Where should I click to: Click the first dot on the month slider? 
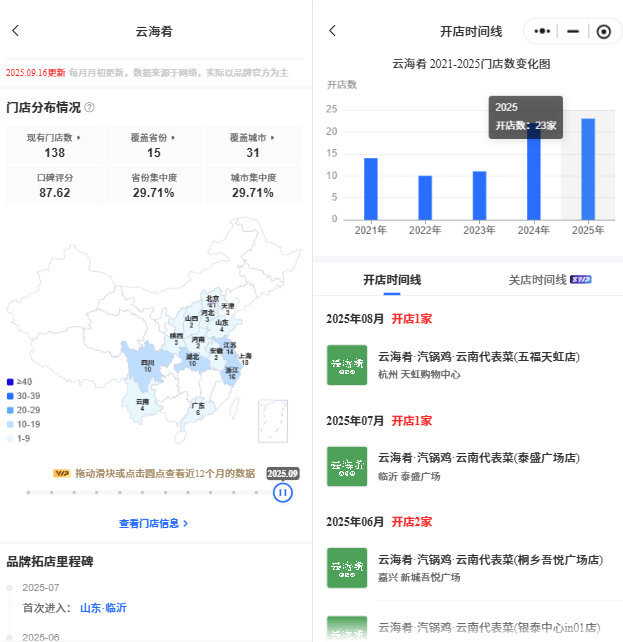coord(28,492)
